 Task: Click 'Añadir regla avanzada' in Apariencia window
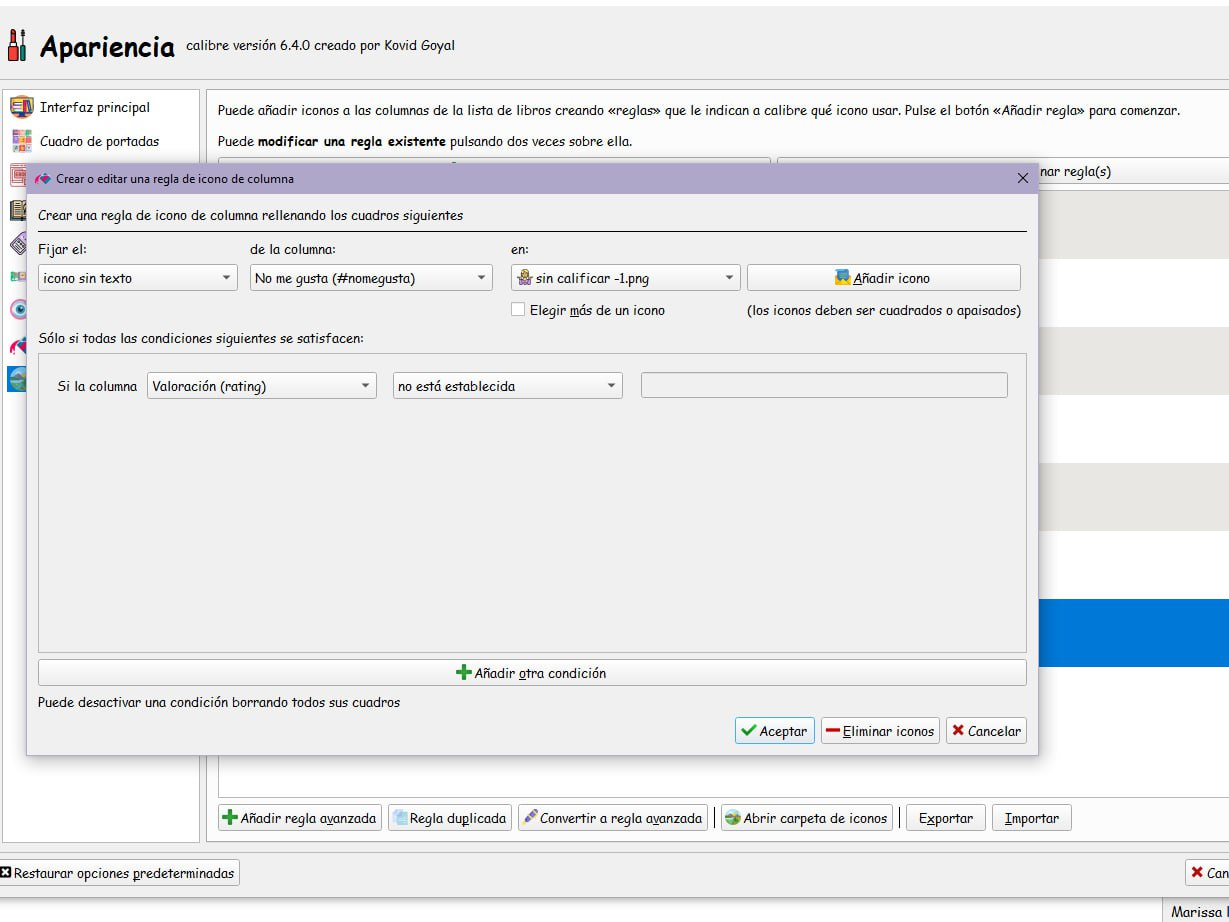300,818
